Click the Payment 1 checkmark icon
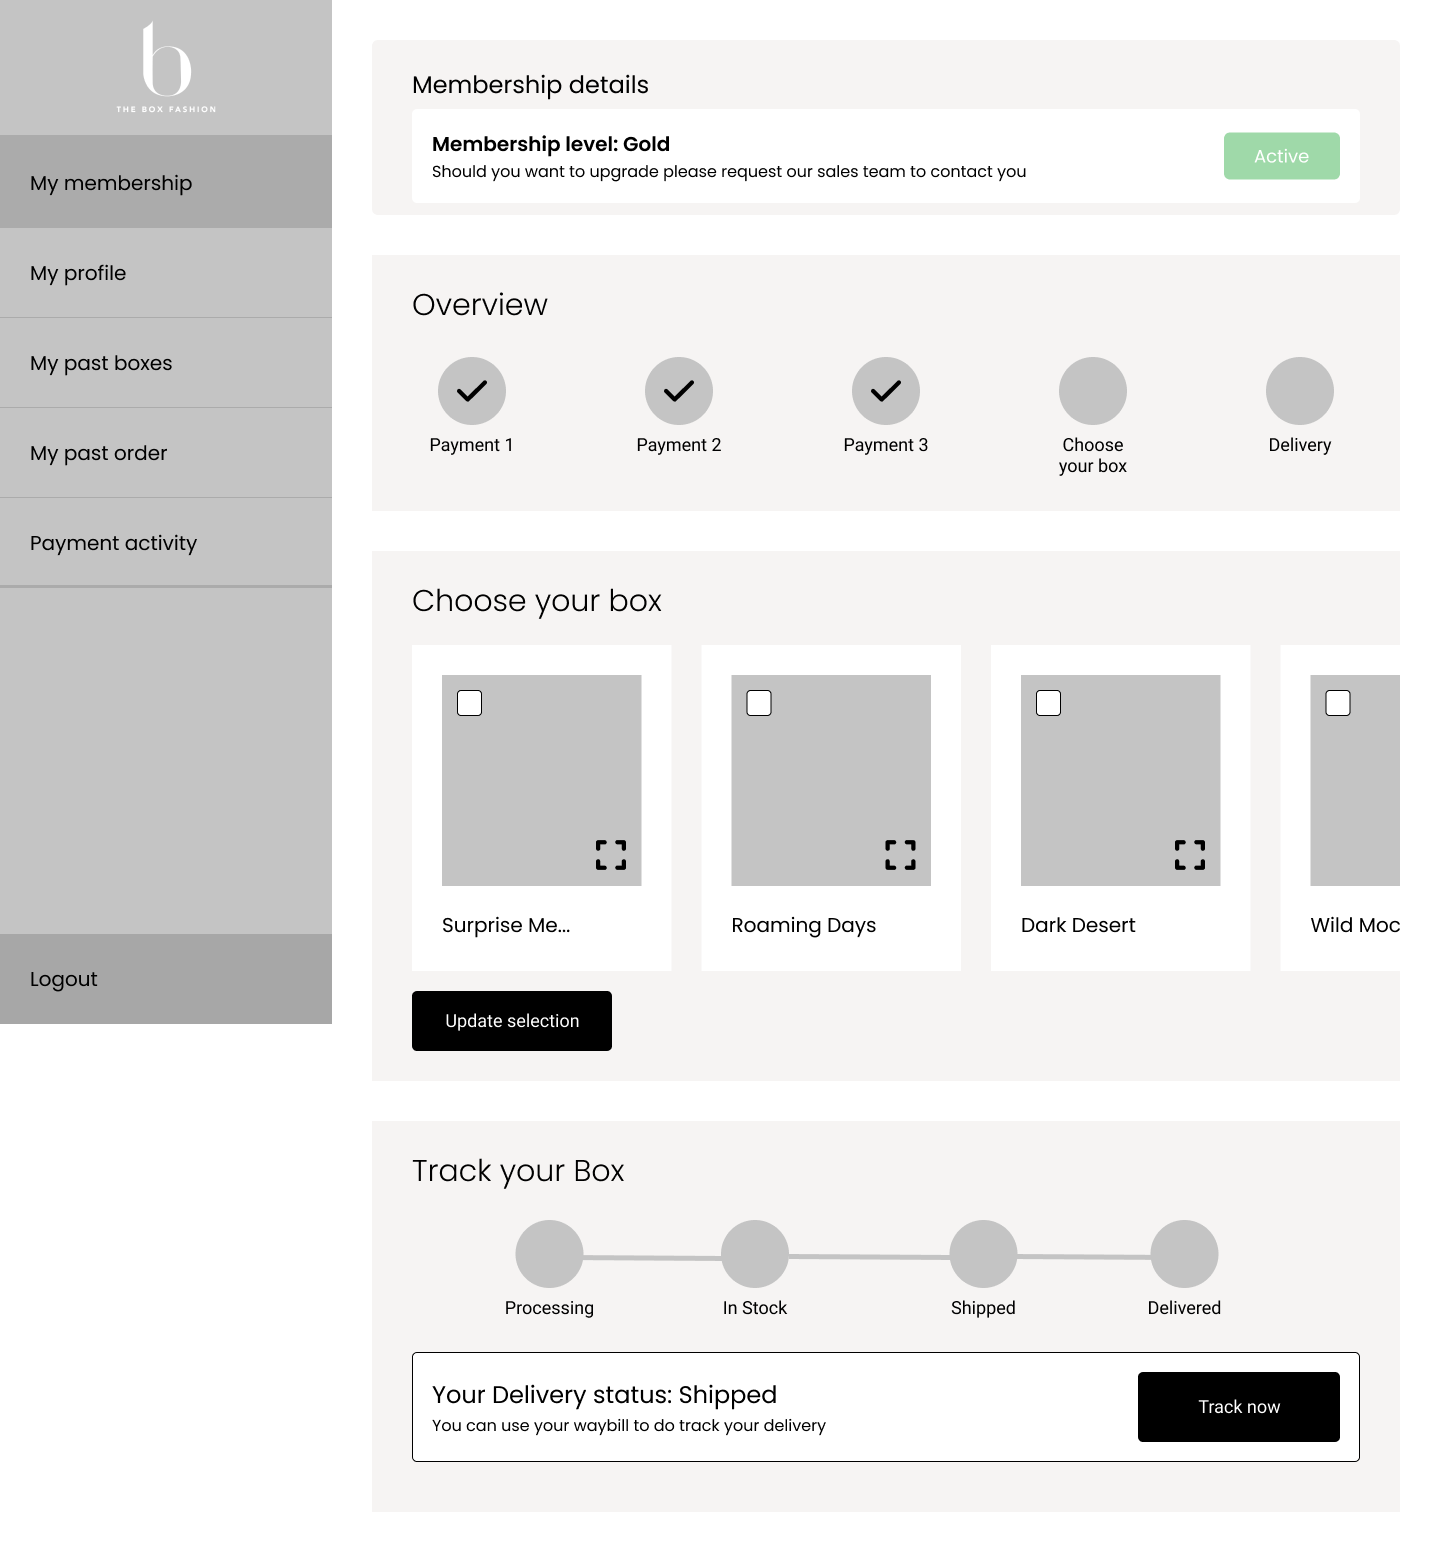 coord(471,390)
